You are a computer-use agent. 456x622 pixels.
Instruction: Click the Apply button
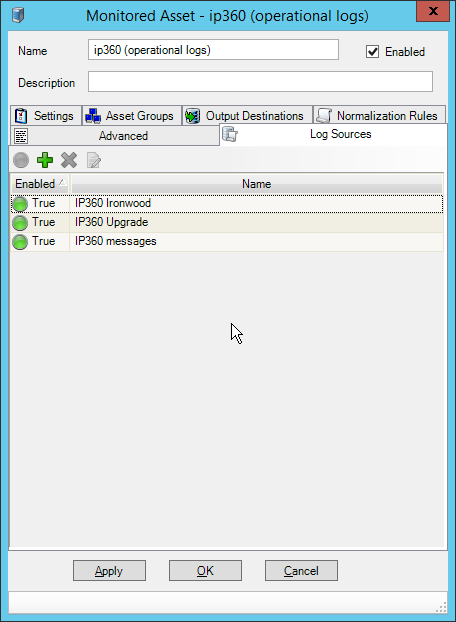pyautogui.click(x=109, y=570)
